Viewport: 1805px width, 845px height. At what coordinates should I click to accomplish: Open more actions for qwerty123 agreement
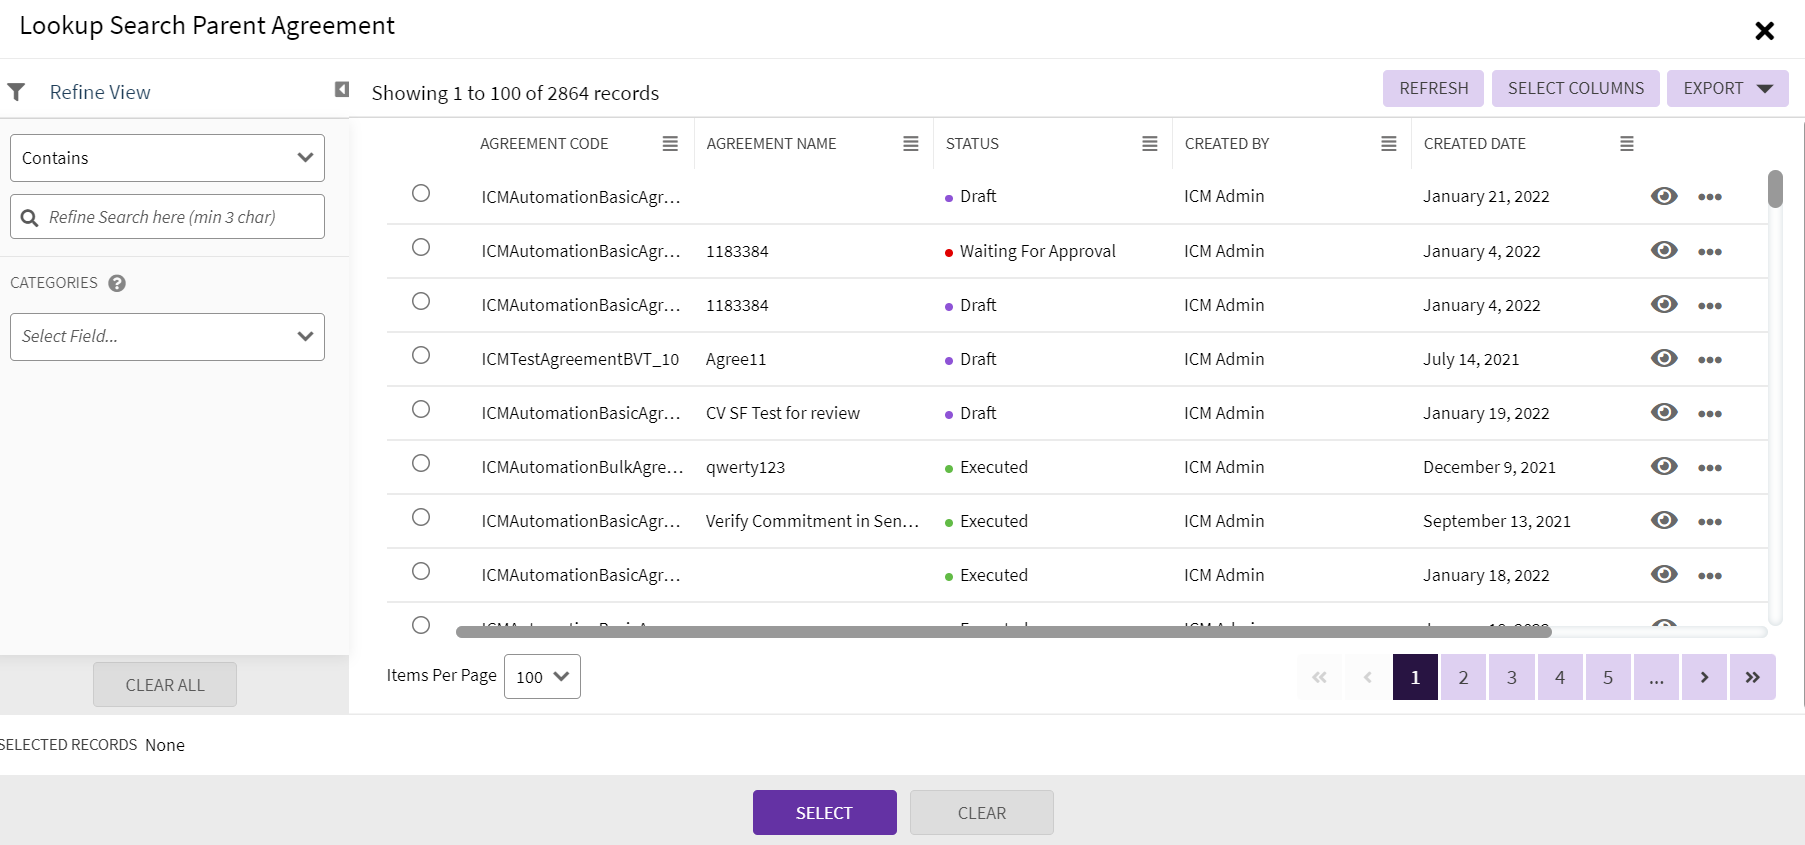click(1709, 468)
